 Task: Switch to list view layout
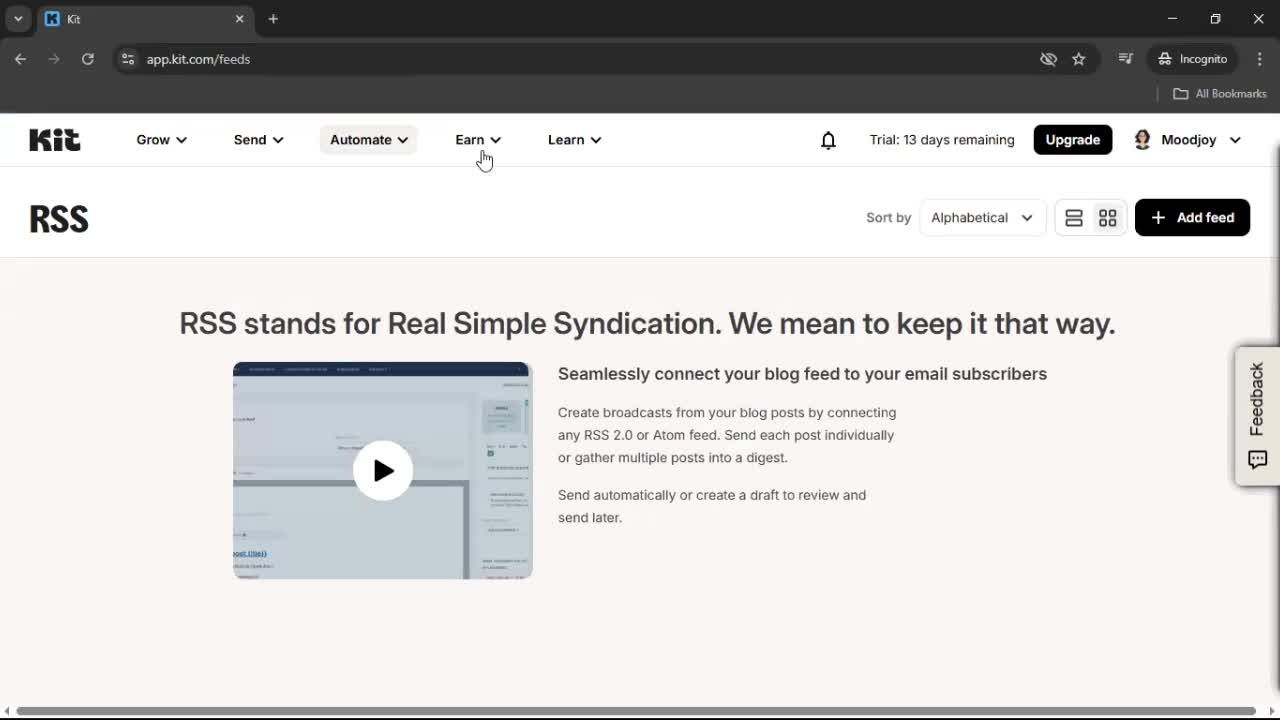coord(1074,218)
